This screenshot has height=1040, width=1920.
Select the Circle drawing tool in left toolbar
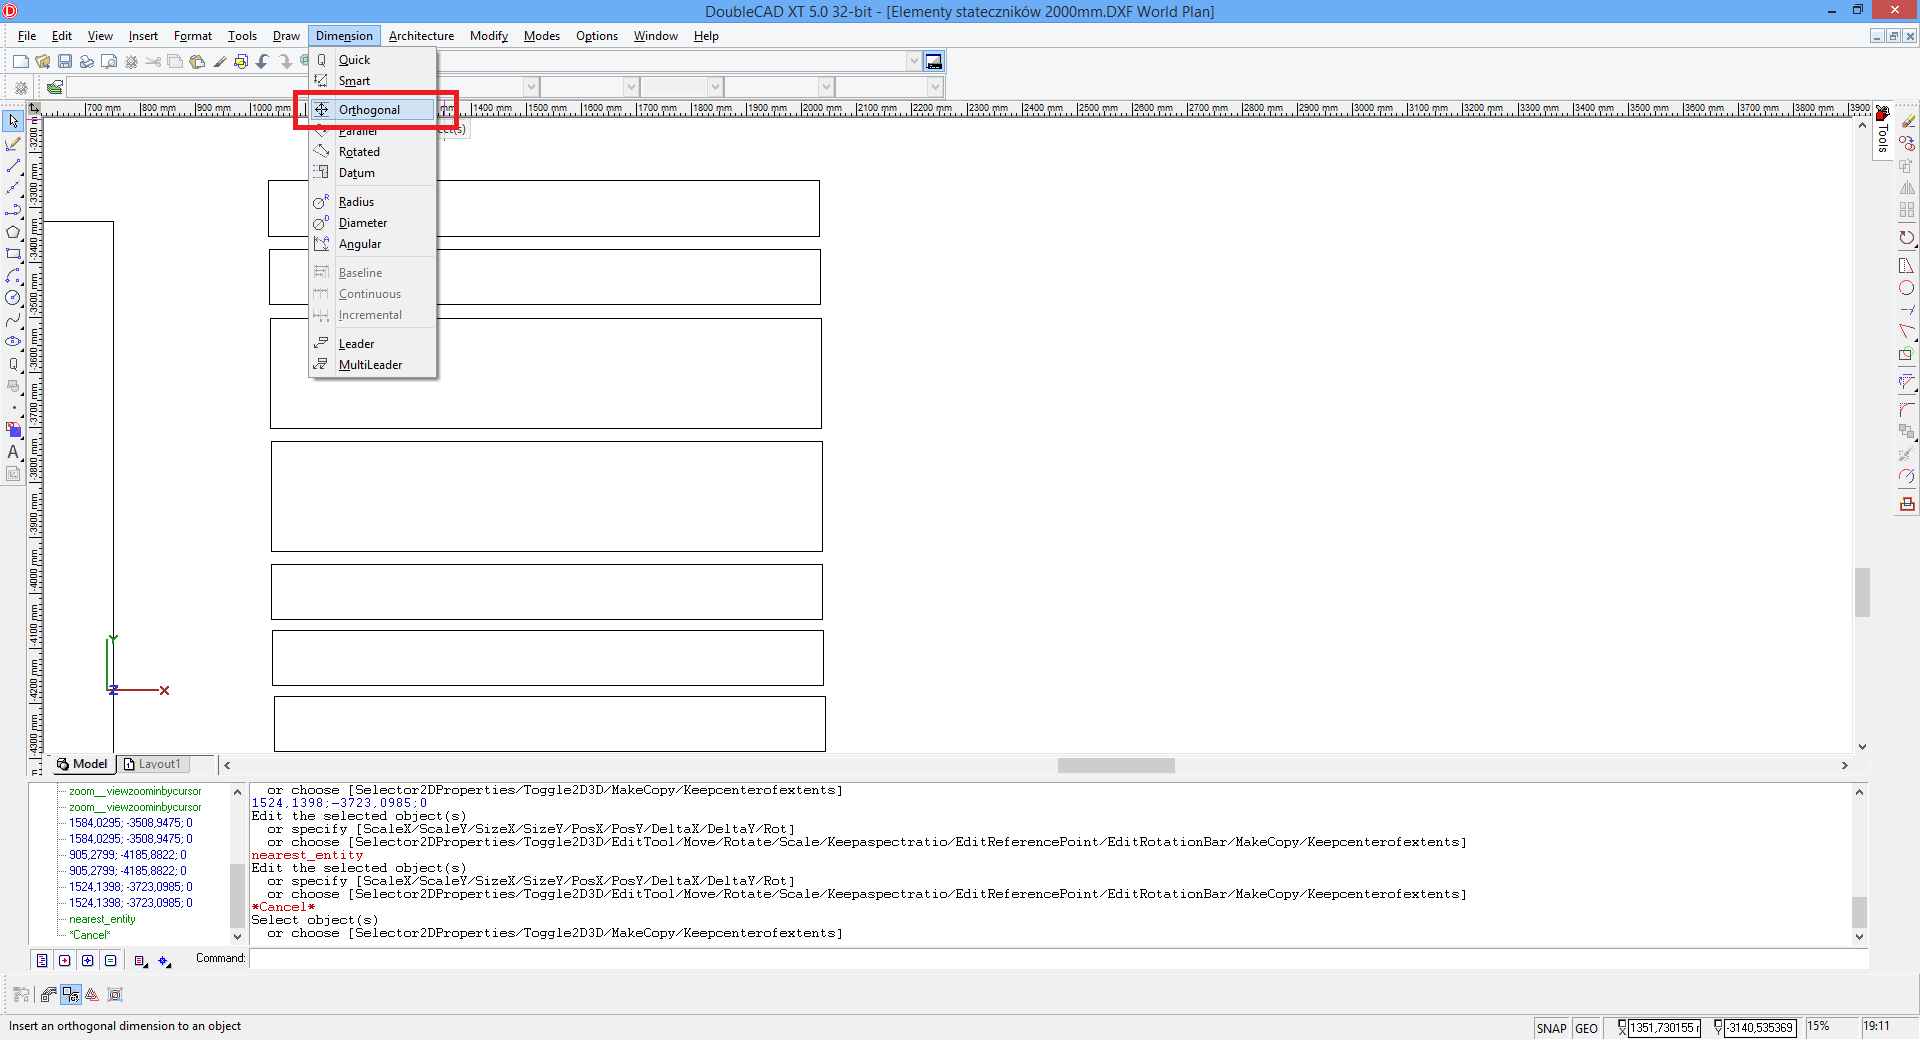[x=13, y=298]
